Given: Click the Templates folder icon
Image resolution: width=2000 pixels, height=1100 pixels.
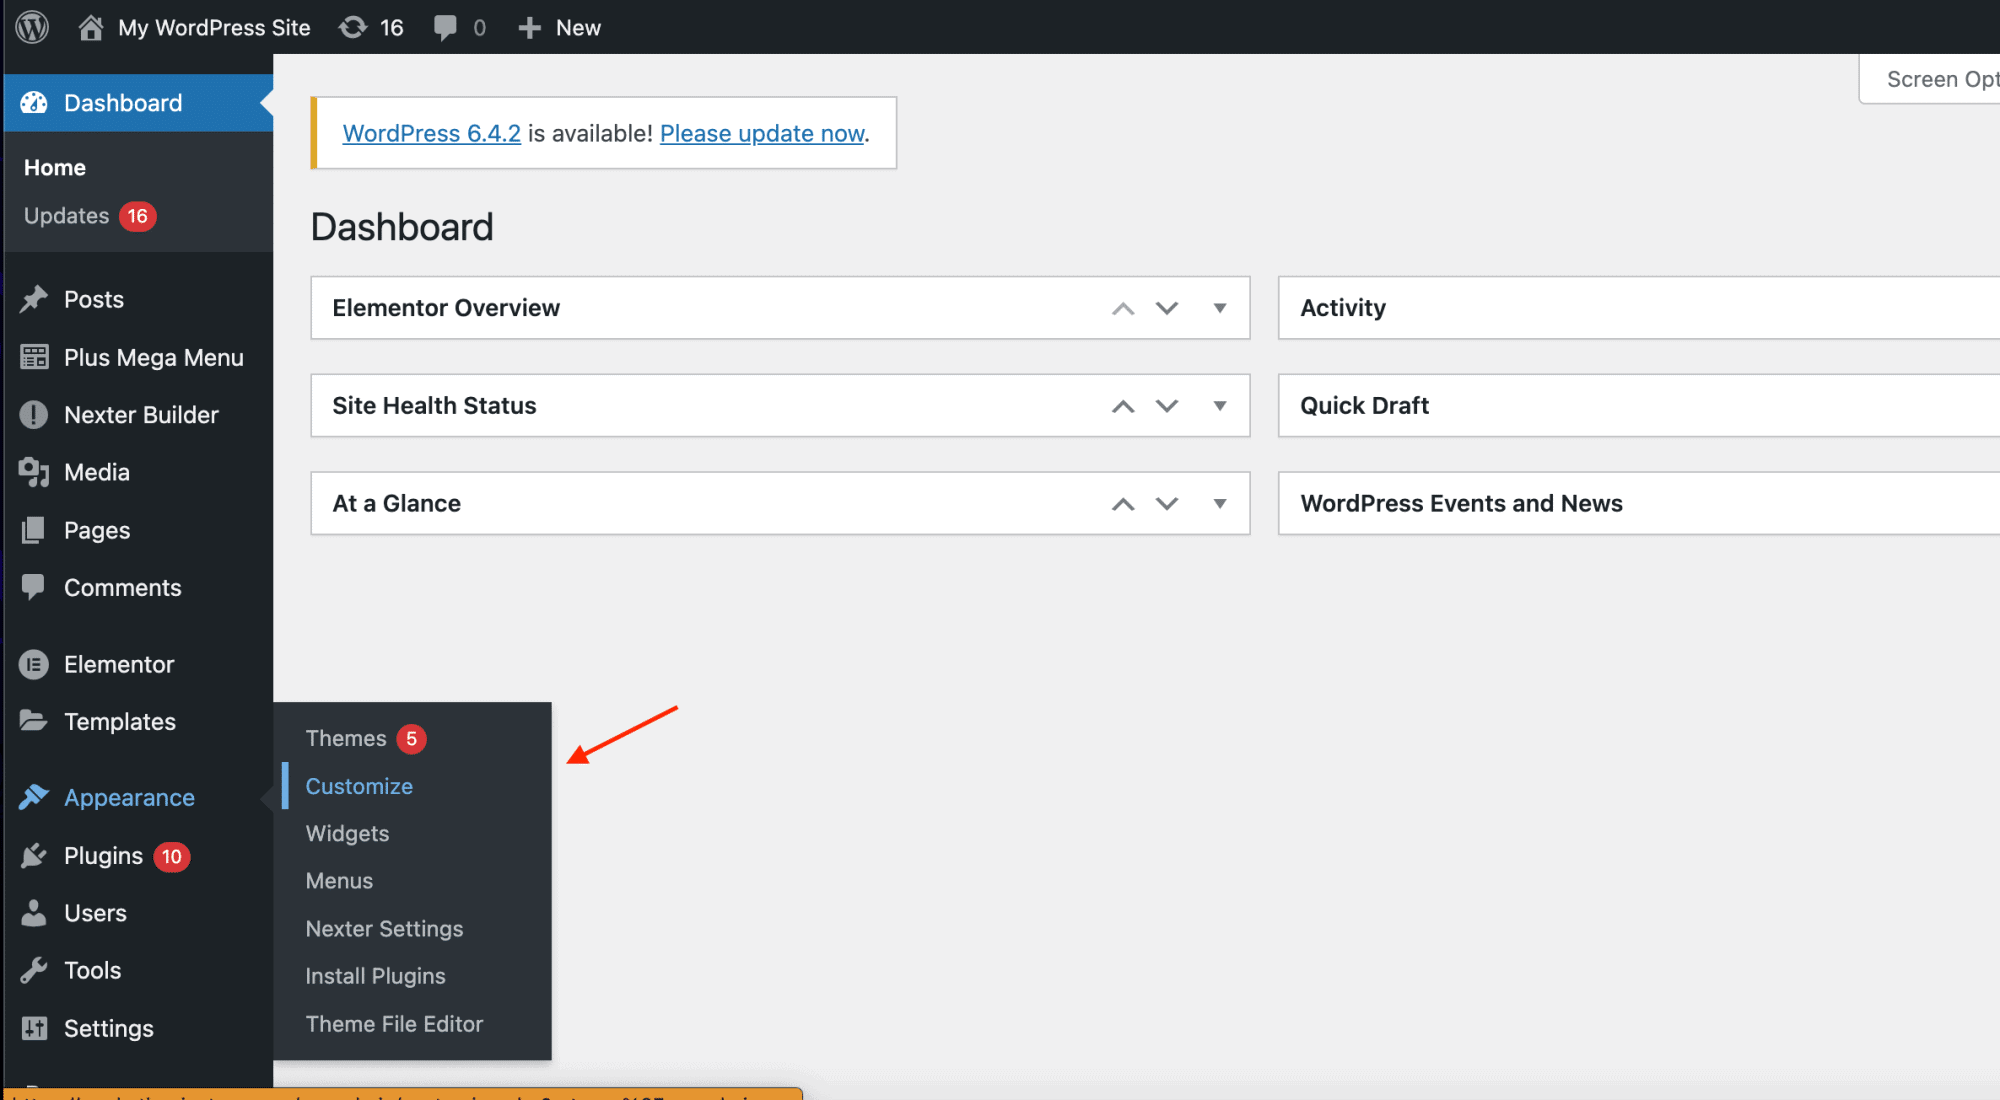Looking at the screenshot, I should pyautogui.click(x=34, y=721).
